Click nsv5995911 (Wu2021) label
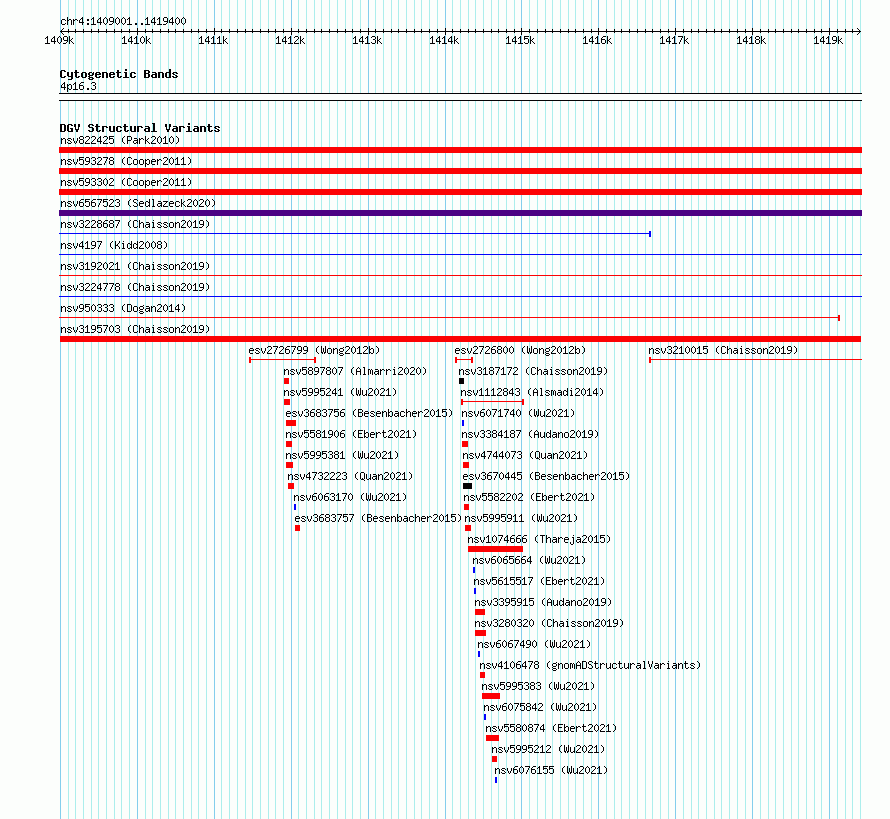Screen dimensions: 890x819 [521, 518]
